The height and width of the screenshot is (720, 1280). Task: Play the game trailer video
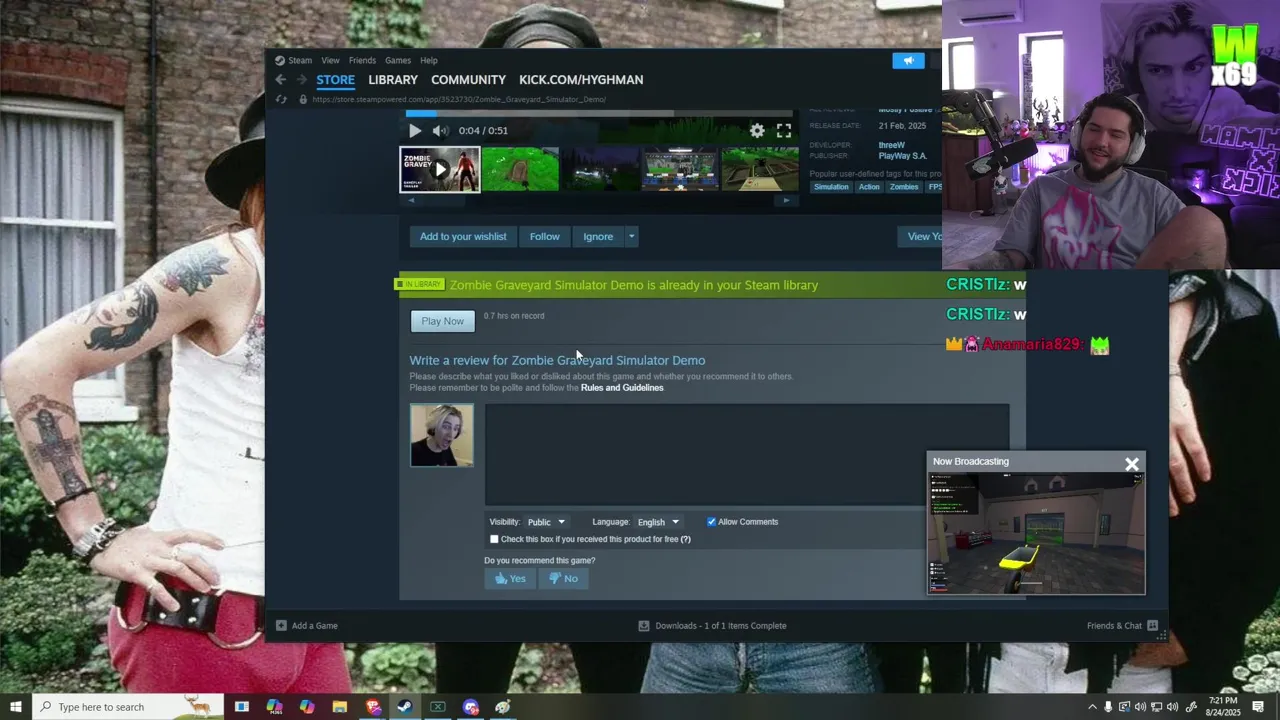click(x=415, y=130)
